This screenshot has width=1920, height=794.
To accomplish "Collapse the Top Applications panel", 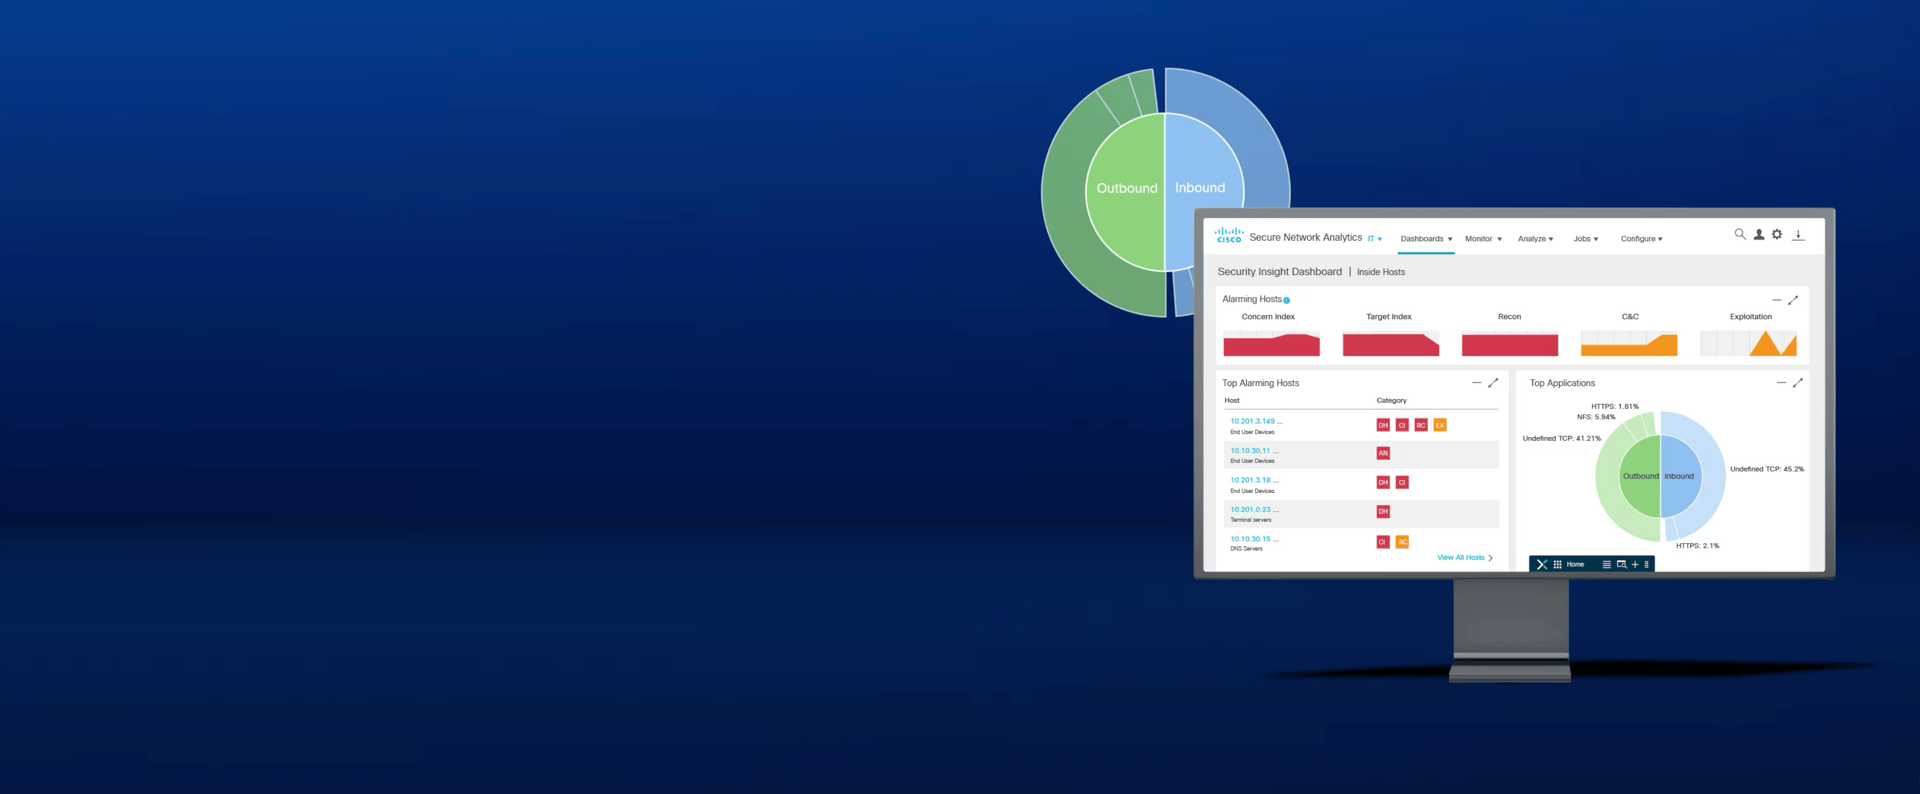I will point(1781,383).
